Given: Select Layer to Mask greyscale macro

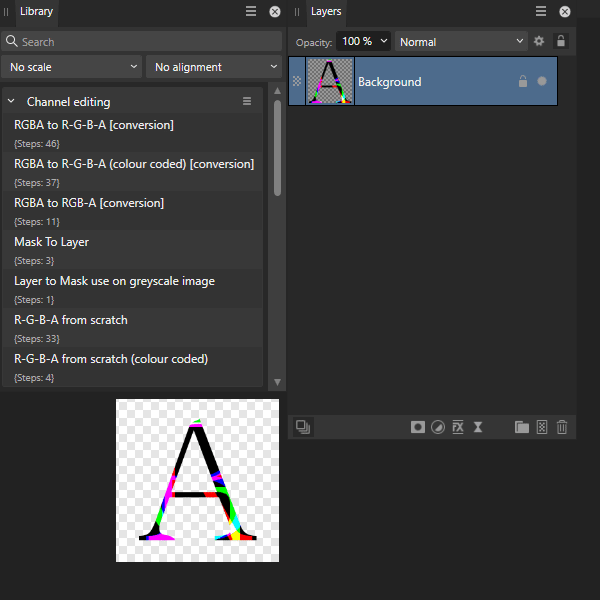Looking at the screenshot, I should pos(132,289).
